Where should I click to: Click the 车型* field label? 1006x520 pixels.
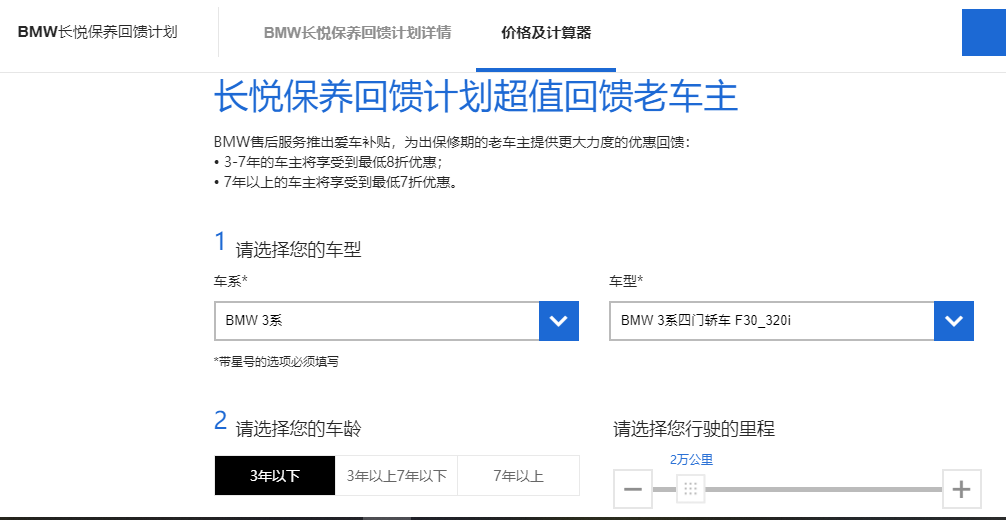point(626,281)
